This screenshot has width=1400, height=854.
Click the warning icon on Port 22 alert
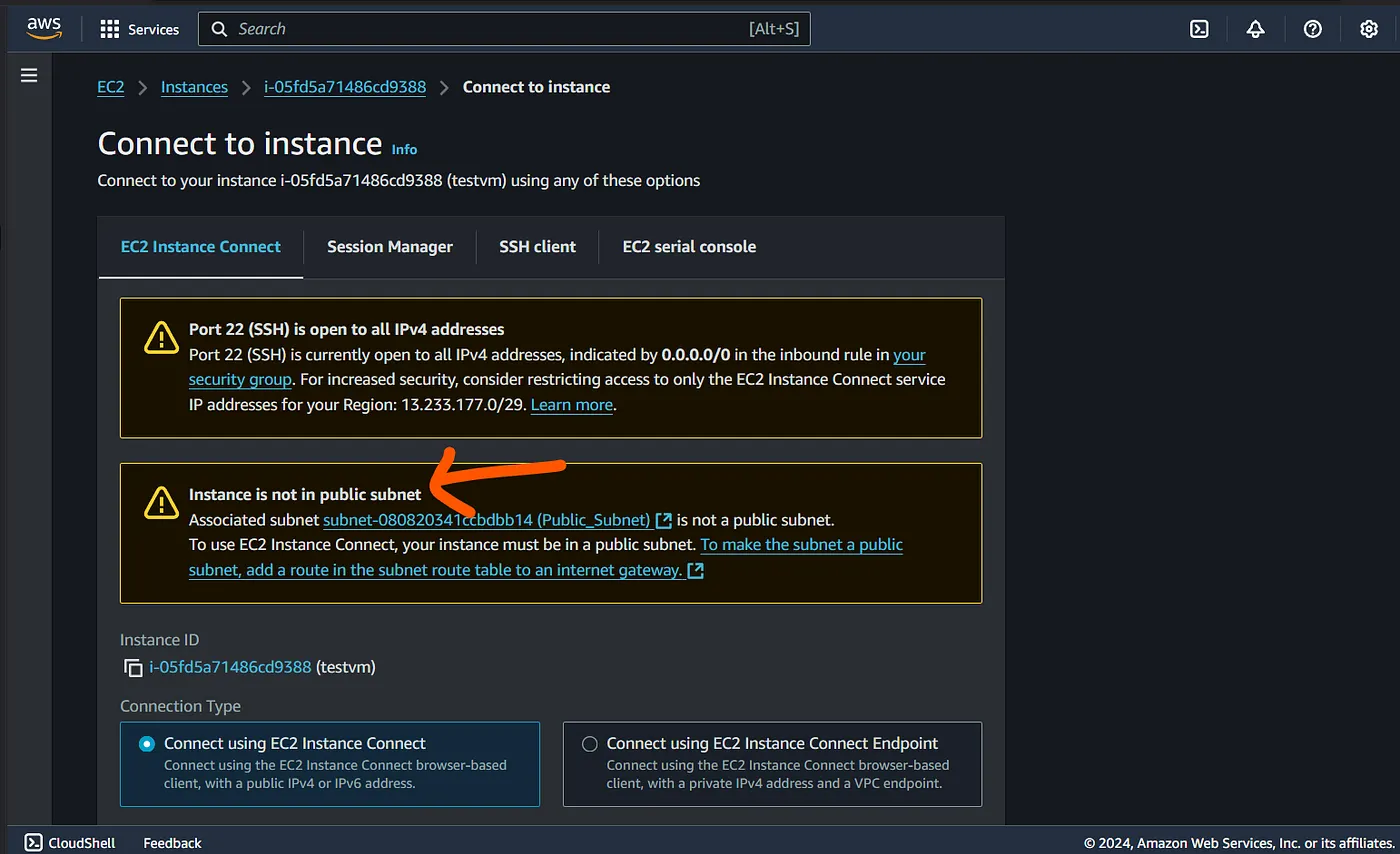tap(161, 338)
